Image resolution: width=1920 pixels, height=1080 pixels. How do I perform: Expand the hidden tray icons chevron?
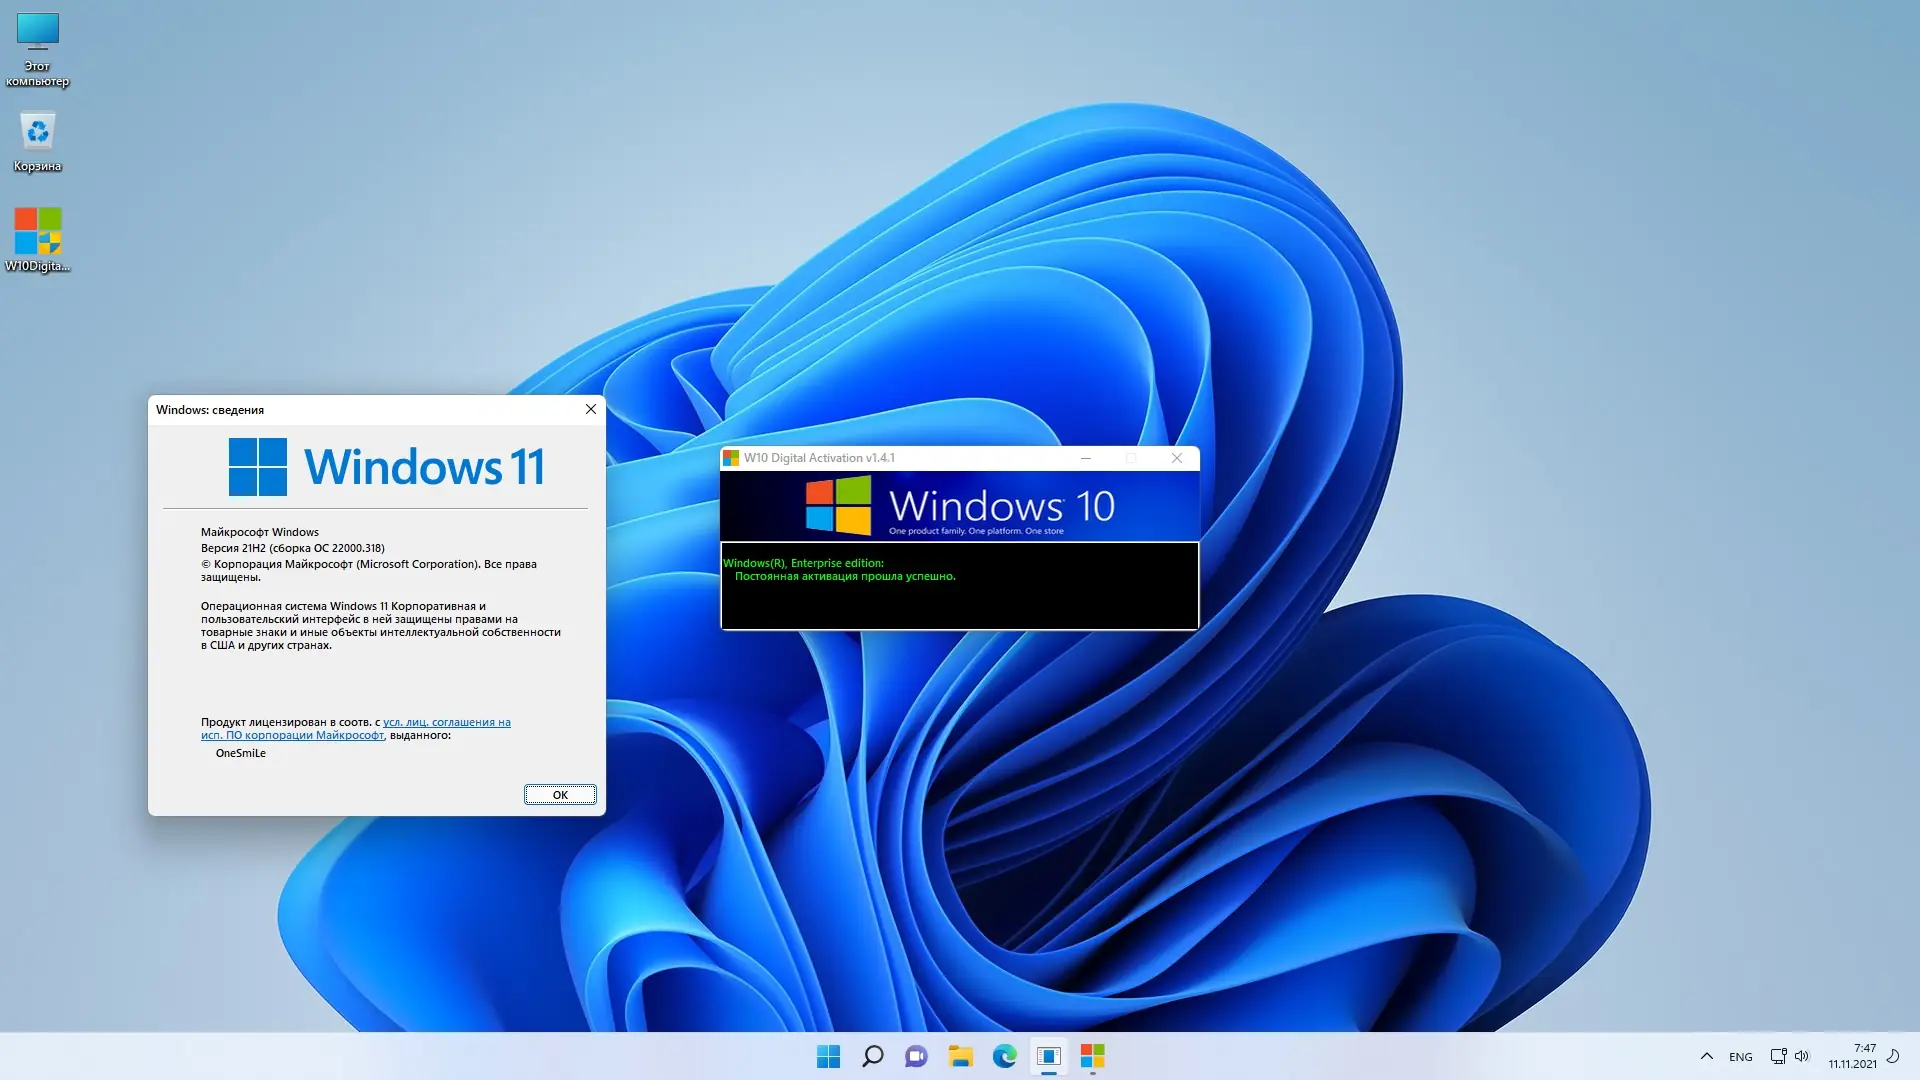coord(1707,1056)
